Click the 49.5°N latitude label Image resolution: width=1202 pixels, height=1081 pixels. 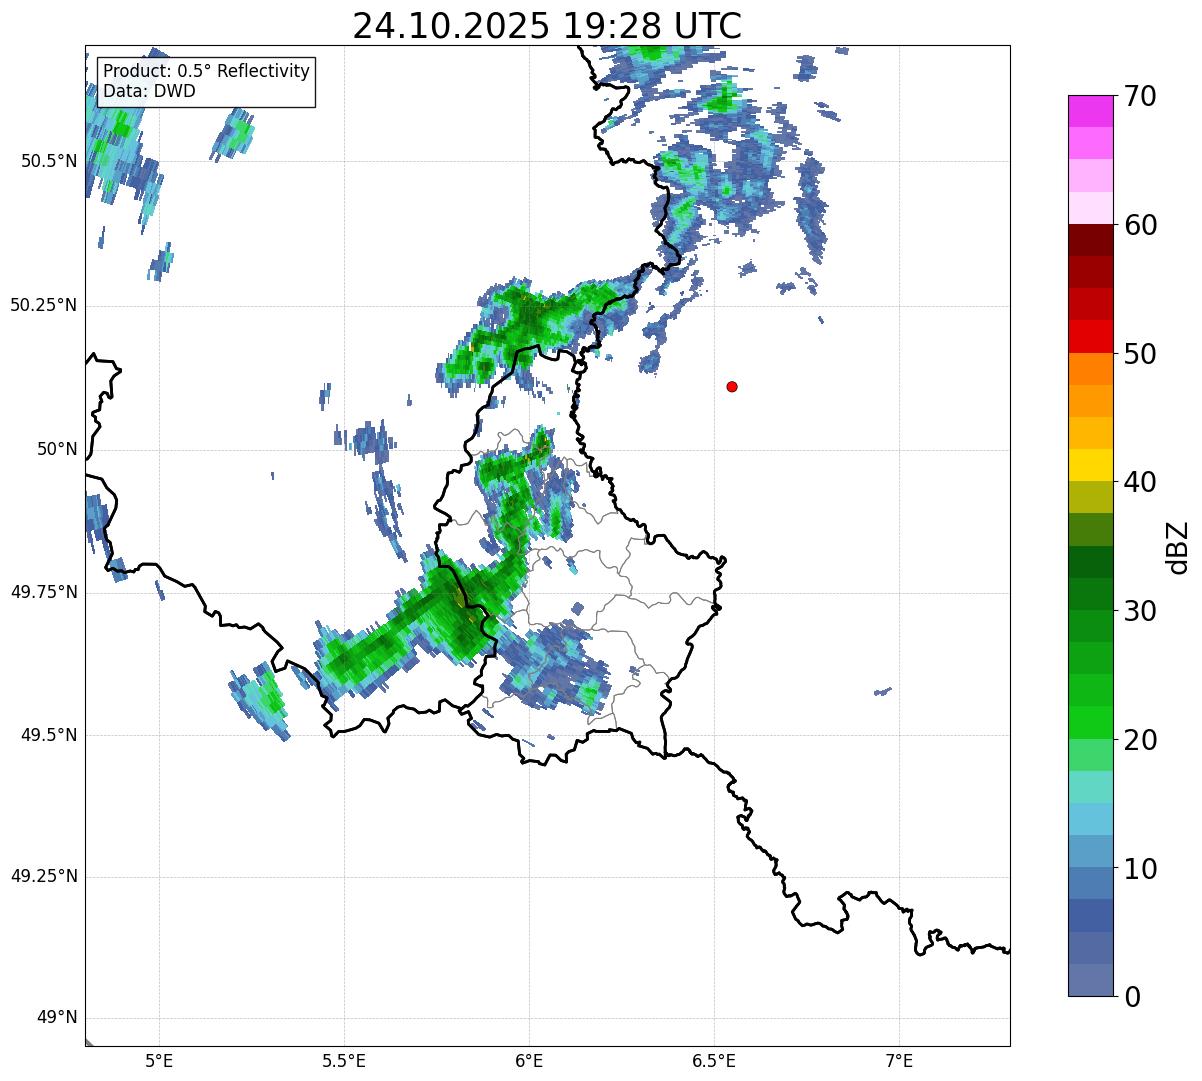click(x=48, y=735)
